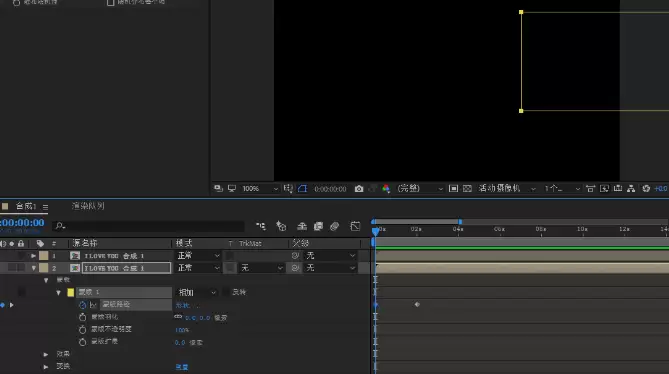Expand layer 1 I LOVE YOU twirl arrow
669x374 pixels.
coord(33,256)
